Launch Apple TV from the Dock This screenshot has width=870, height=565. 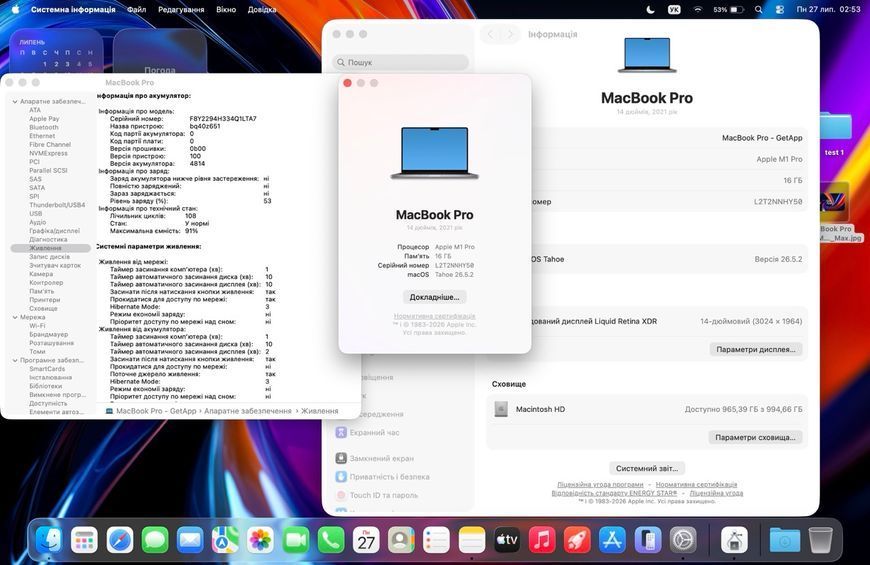point(507,539)
